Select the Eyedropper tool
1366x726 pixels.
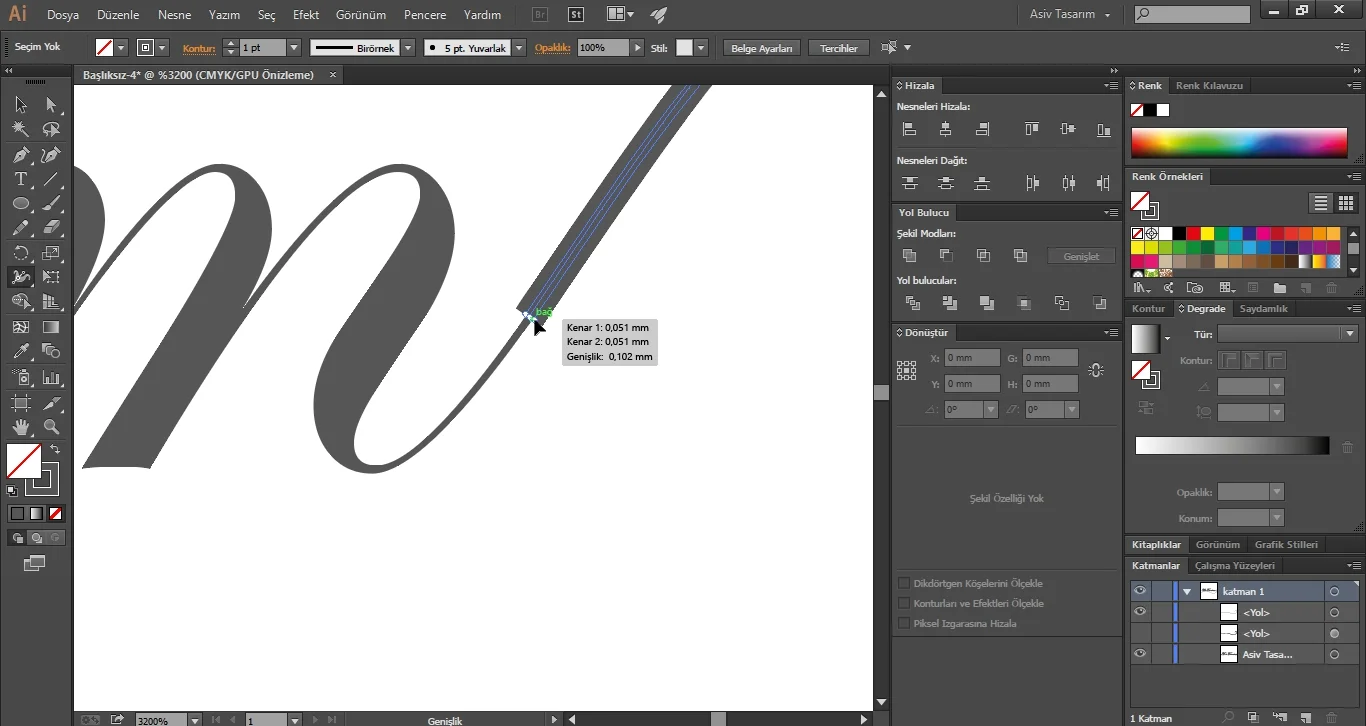(21, 351)
